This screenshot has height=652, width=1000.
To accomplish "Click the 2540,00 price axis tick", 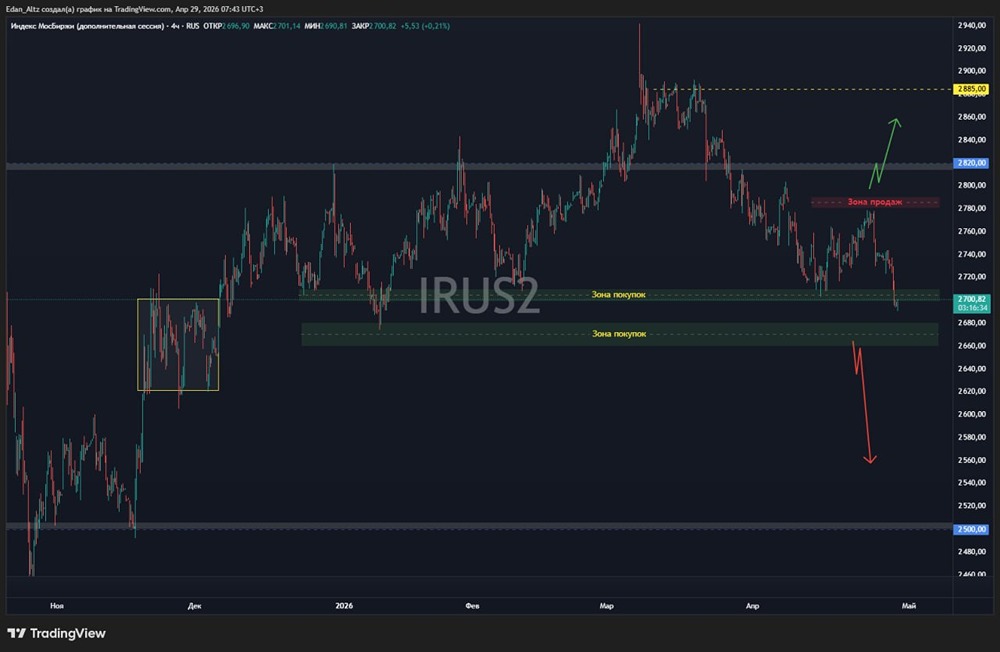I will (971, 483).
